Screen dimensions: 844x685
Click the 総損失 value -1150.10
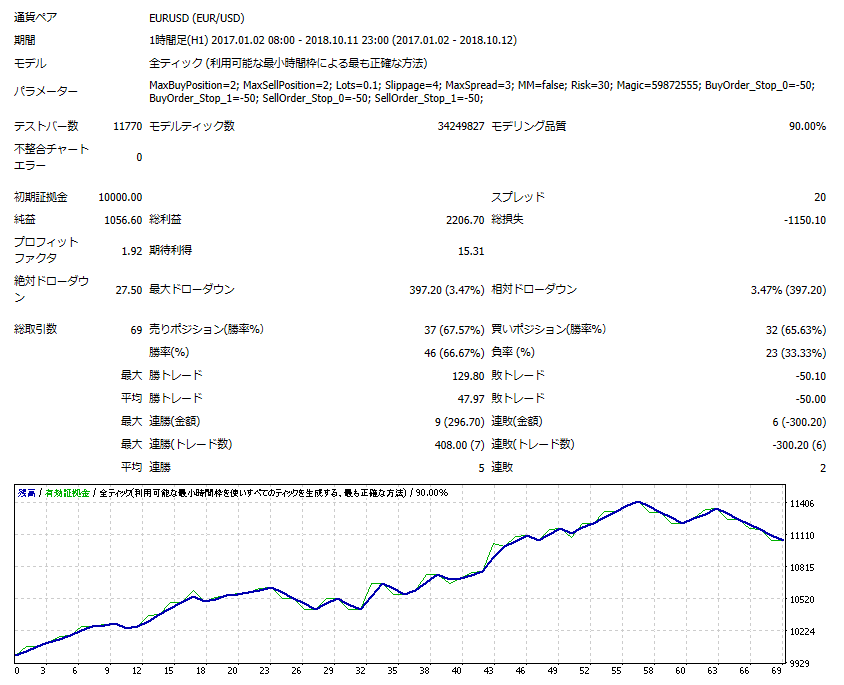(804, 219)
